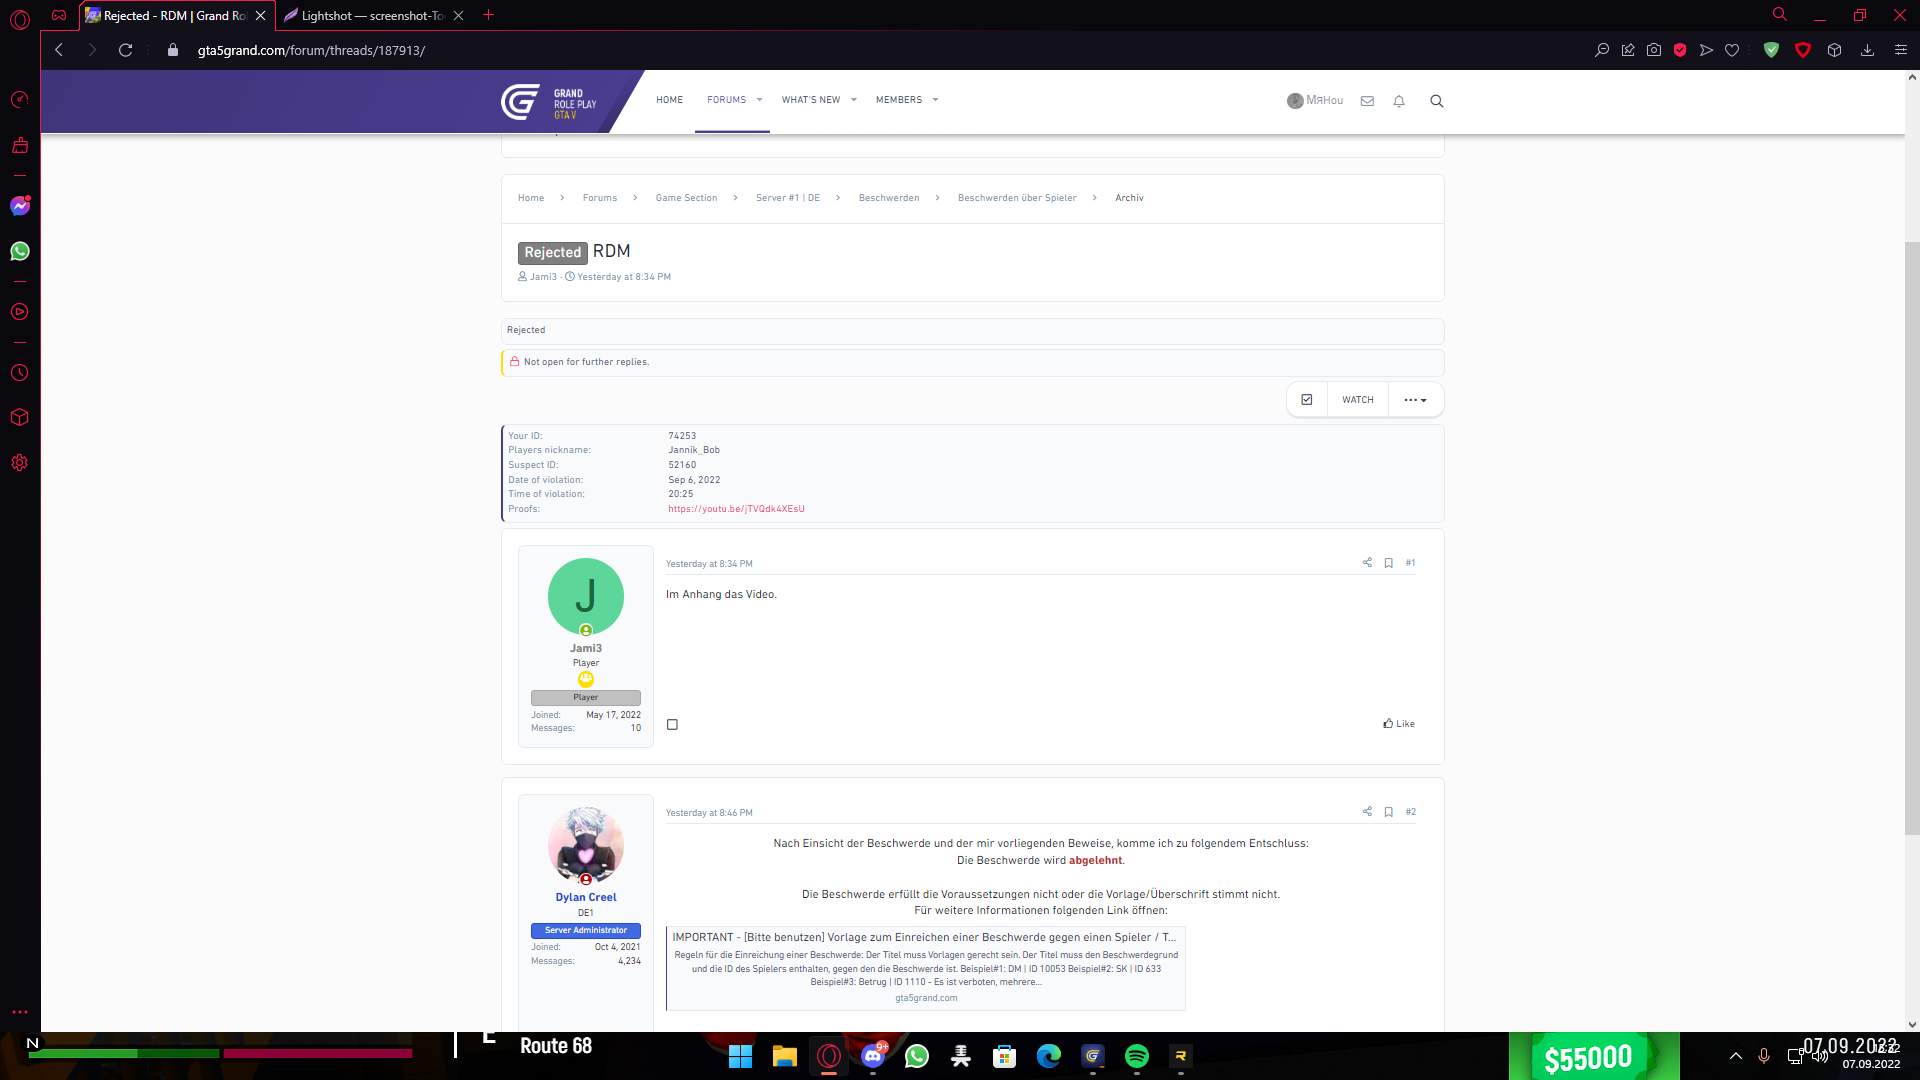This screenshot has width=1920, height=1080.
Task: Navigate to HOME tab
Action: [670, 100]
